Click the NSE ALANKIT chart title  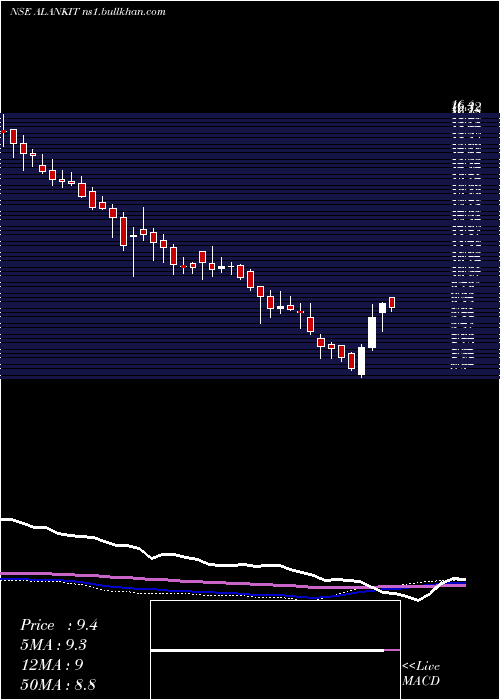[88, 12]
